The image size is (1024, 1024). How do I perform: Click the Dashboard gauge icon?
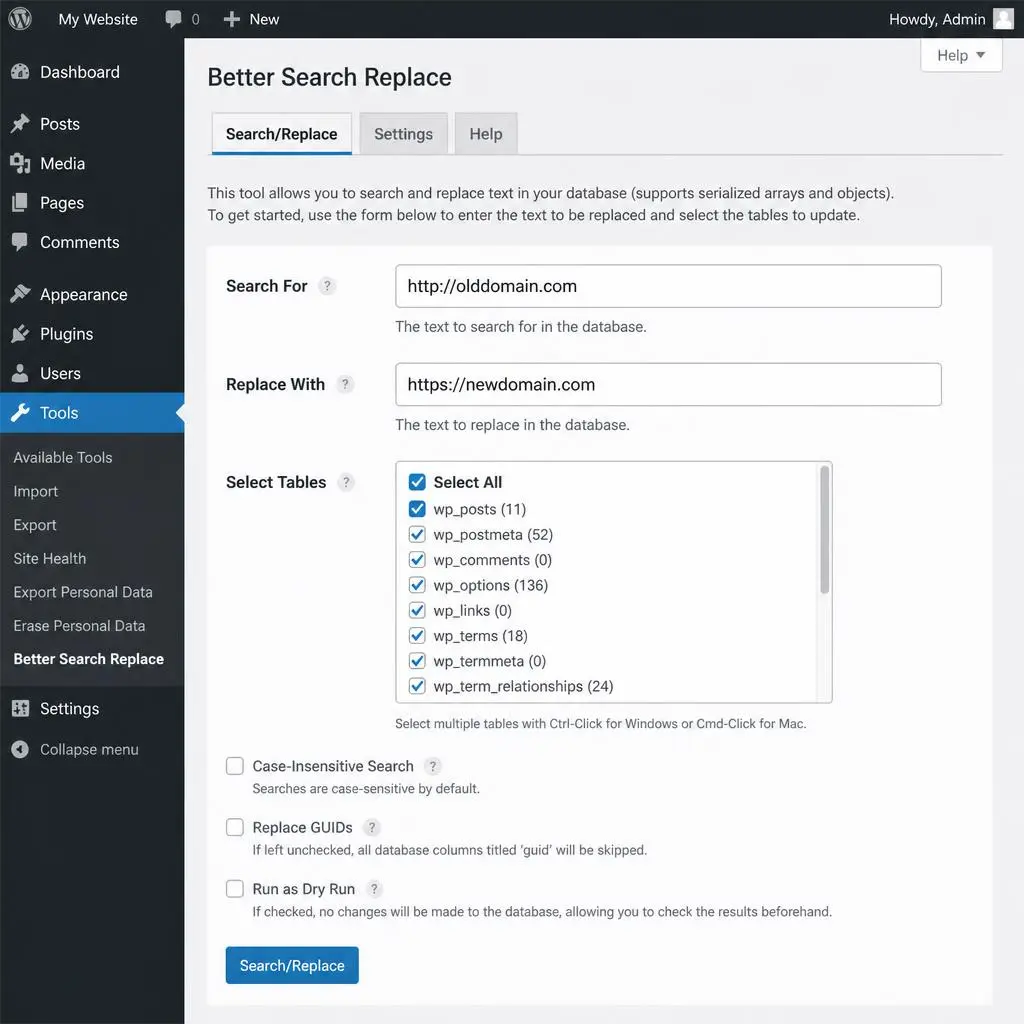point(20,72)
